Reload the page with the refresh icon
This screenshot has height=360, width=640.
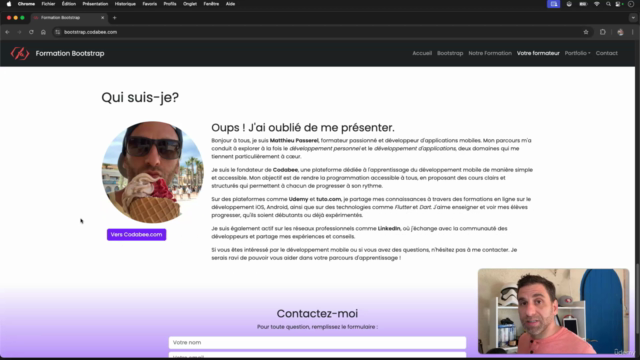[x=31, y=32]
